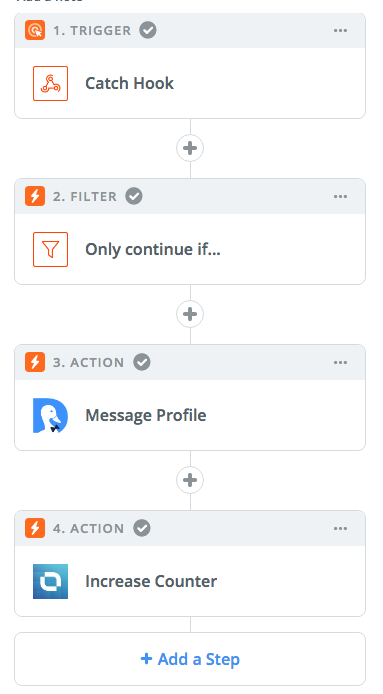383x694 pixels.
Task: Click the lightning badge on 4. Action
Action: pos(35,528)
